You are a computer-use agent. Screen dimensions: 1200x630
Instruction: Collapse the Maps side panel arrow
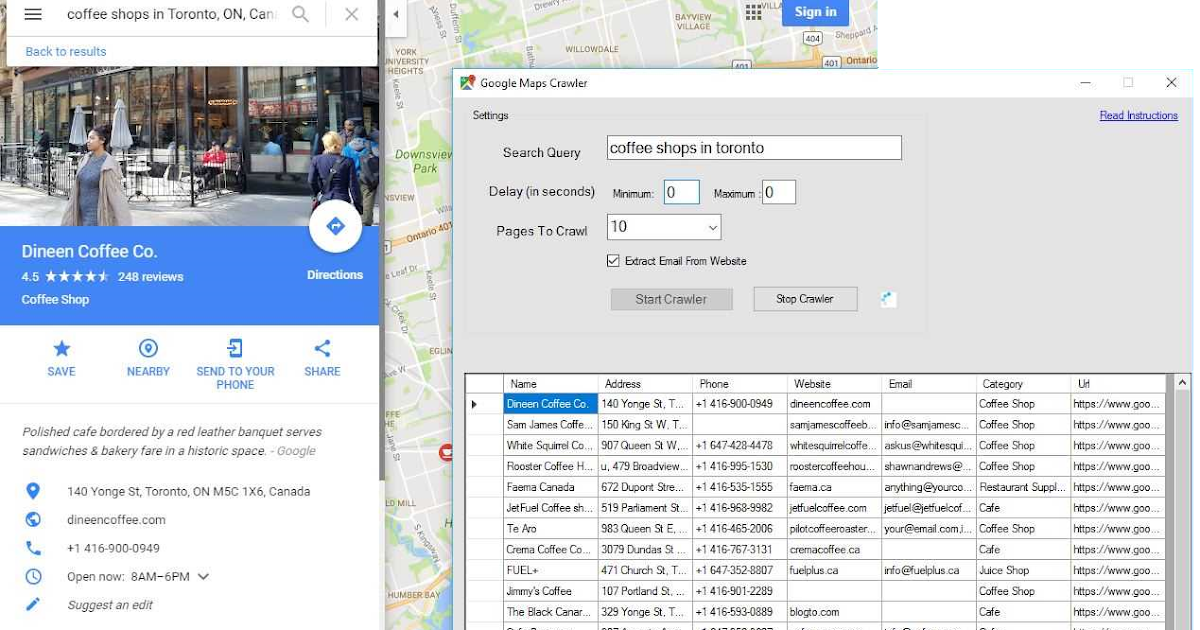pyautogui.click(x=396, y=14)
